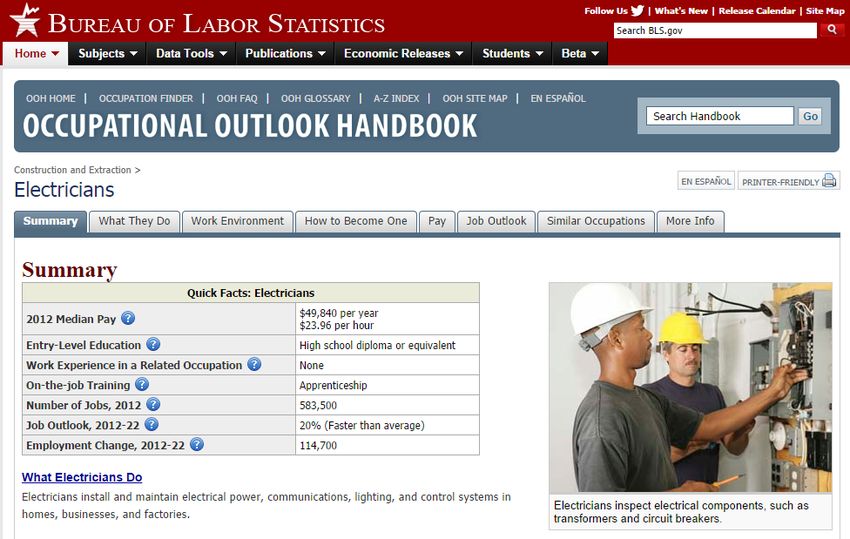Open the A-Z INDEX link
This screenshot has width=850, height=539.
point(396,99)
